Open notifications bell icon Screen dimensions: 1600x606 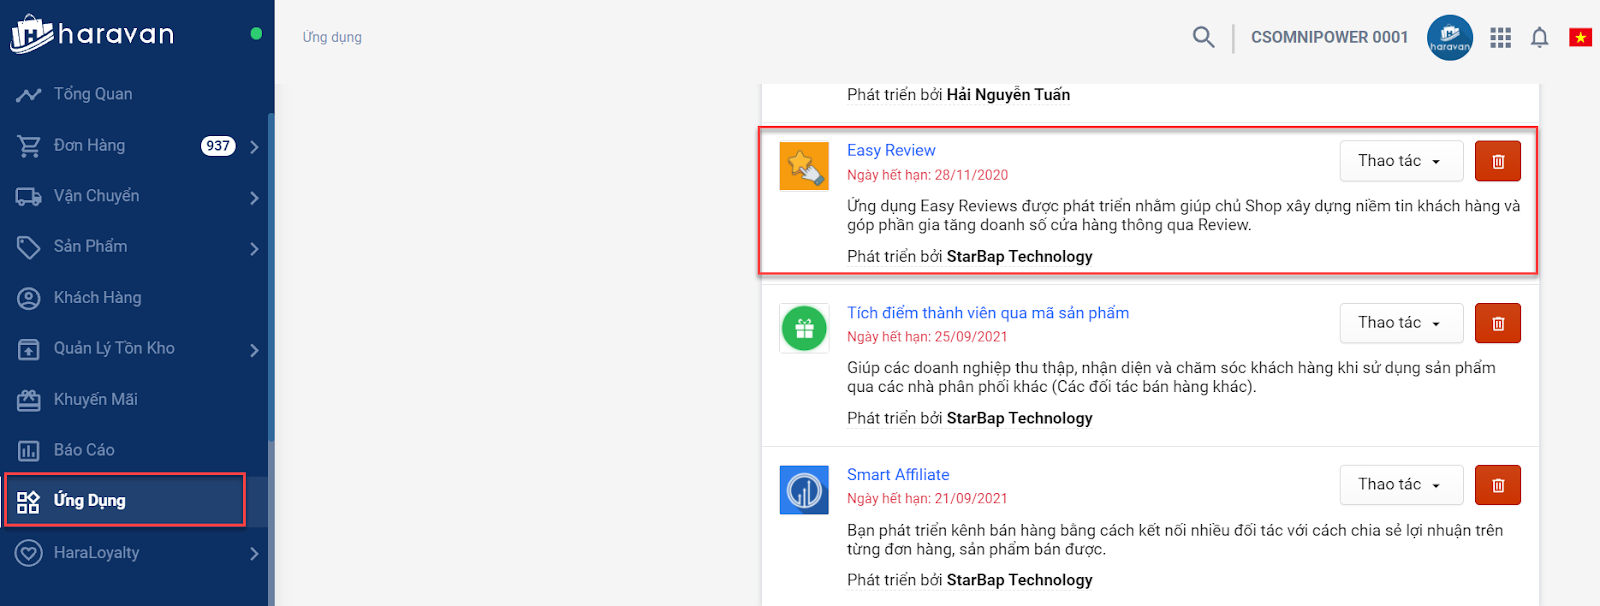coord(1539,38)
